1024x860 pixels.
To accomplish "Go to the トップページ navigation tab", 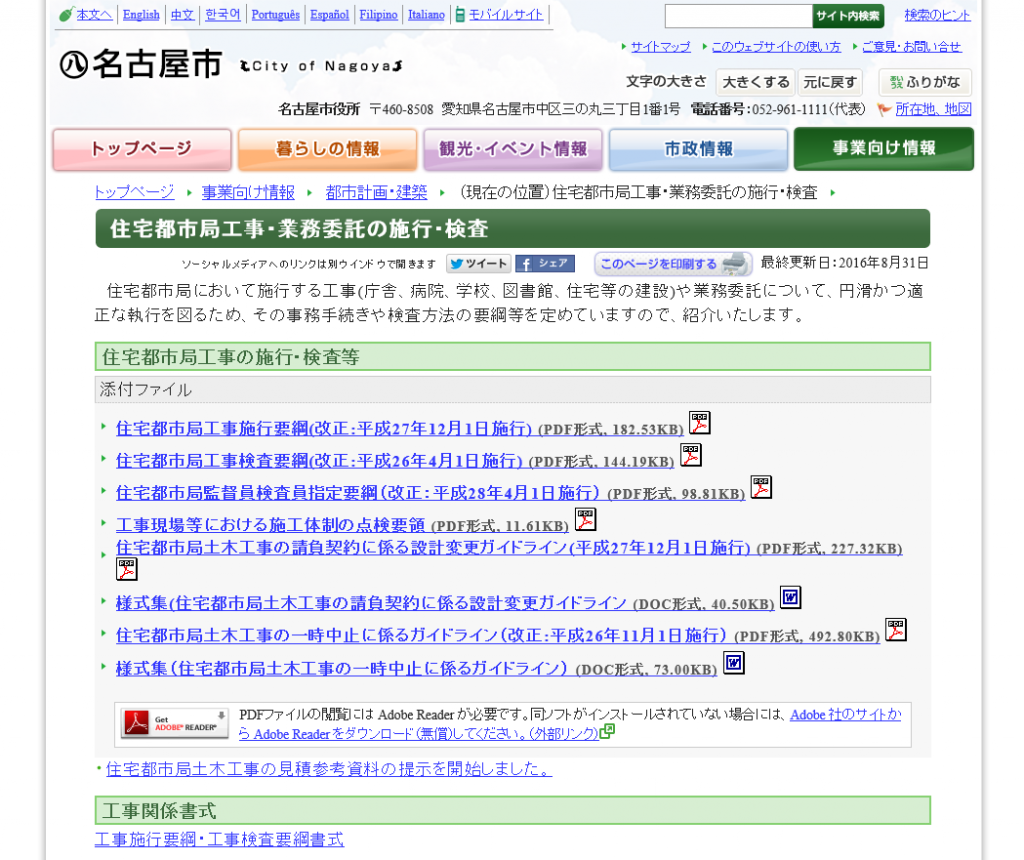I will click(142, 149).
